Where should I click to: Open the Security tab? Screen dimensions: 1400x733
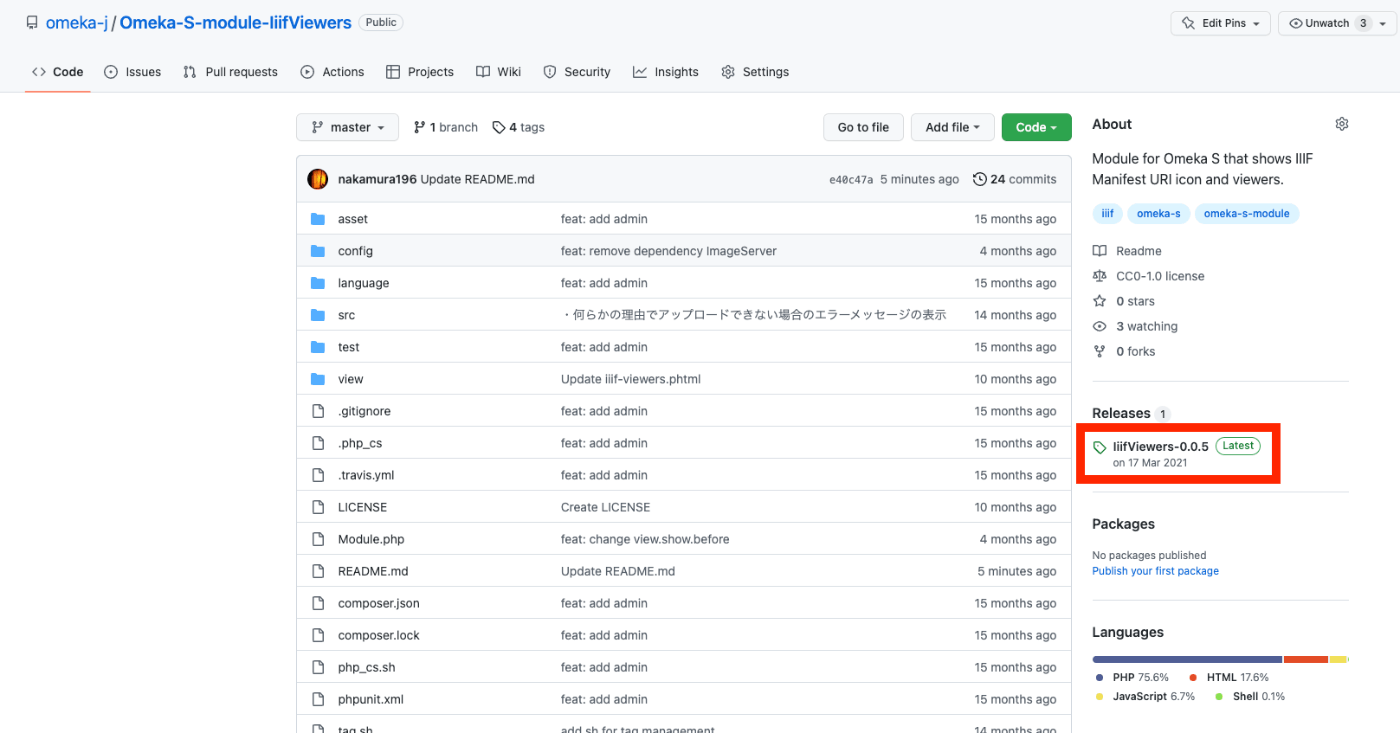point(577,72)
